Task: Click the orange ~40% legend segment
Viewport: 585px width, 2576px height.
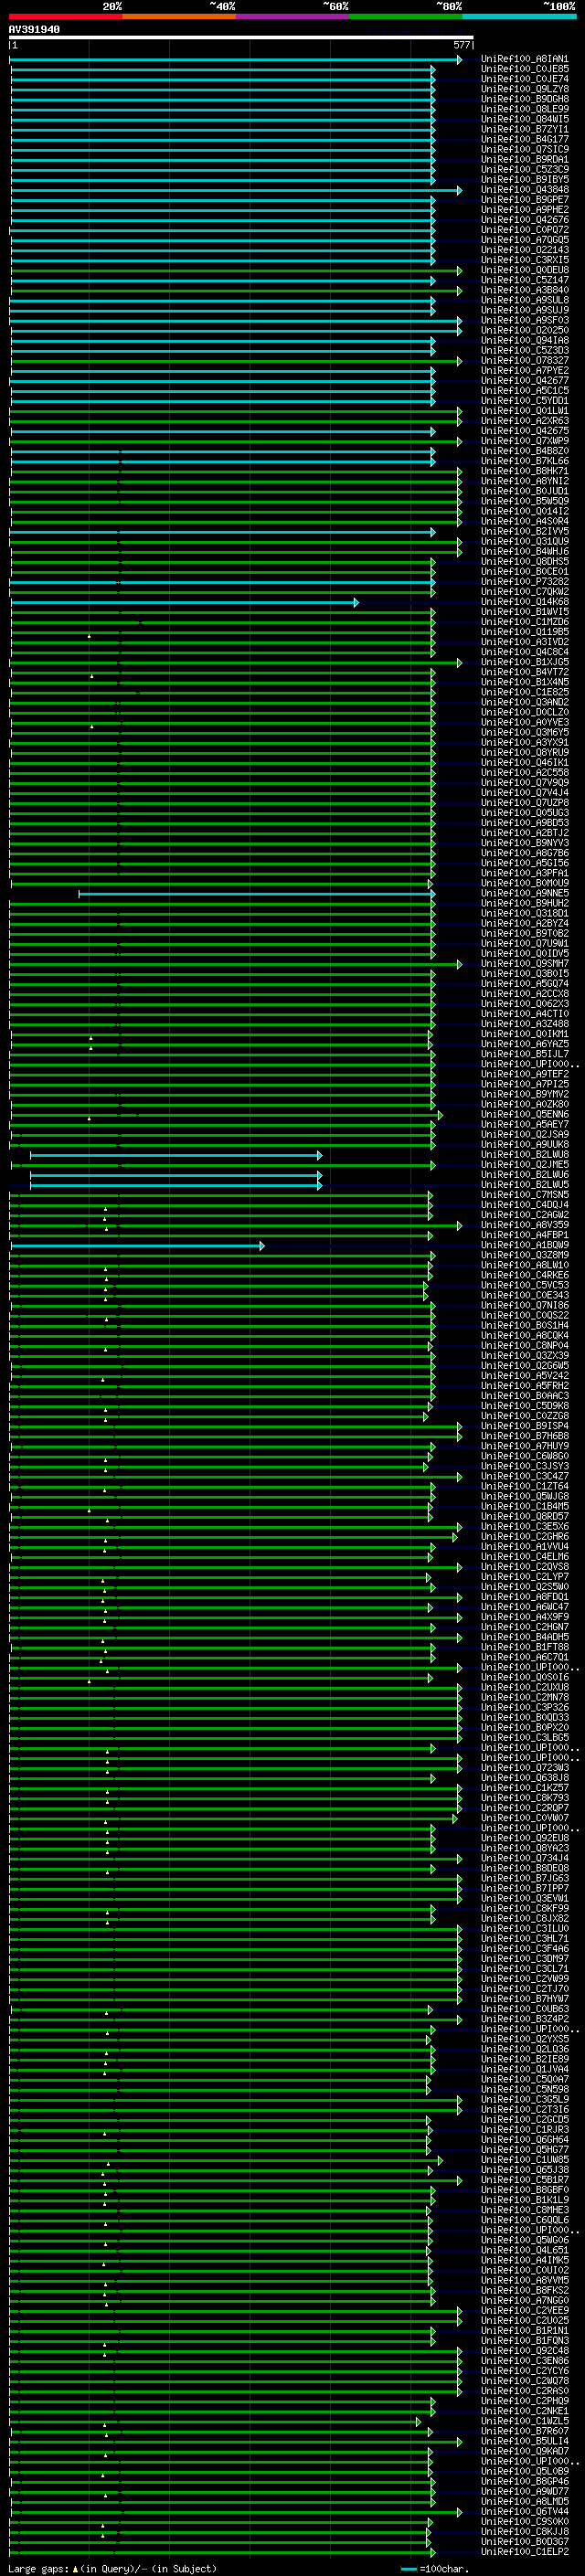Action: (x=179, y=16)
